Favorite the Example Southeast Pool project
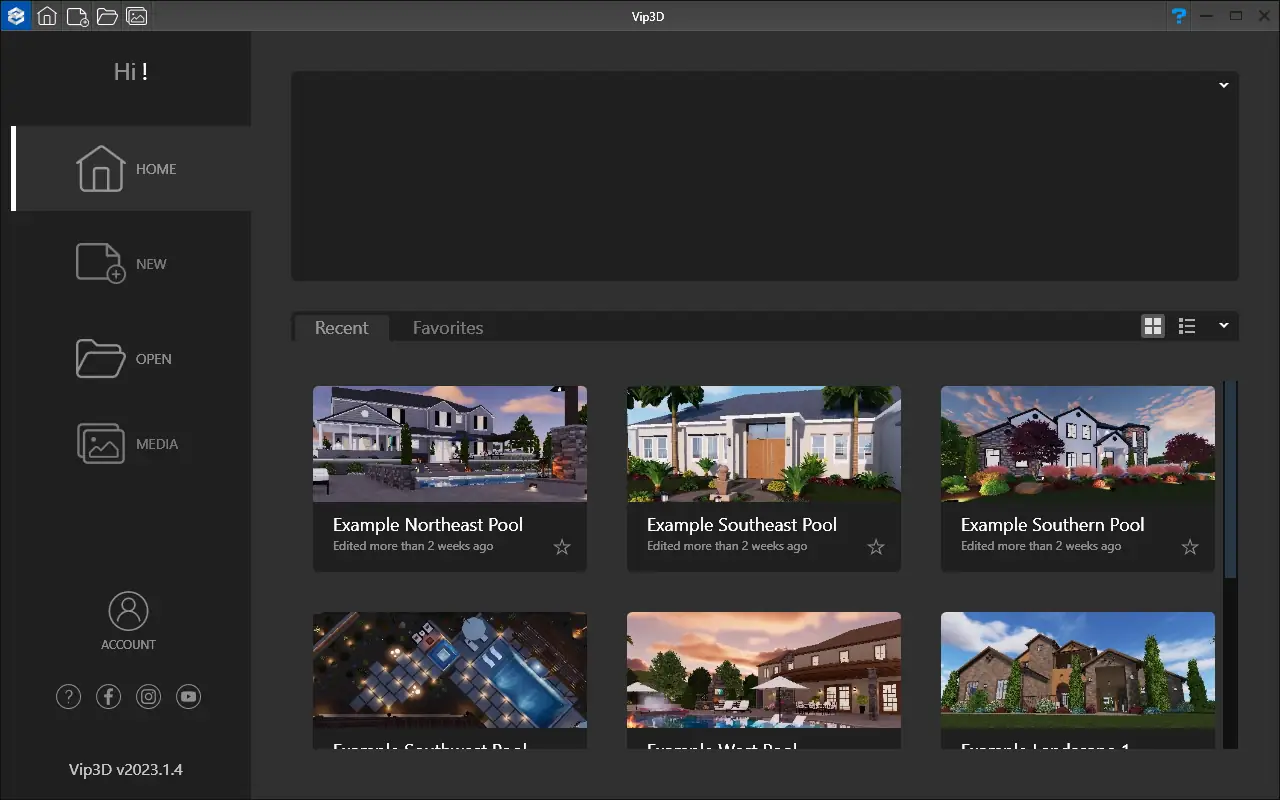Screen dimensions: 1280x800 [875, 547]
